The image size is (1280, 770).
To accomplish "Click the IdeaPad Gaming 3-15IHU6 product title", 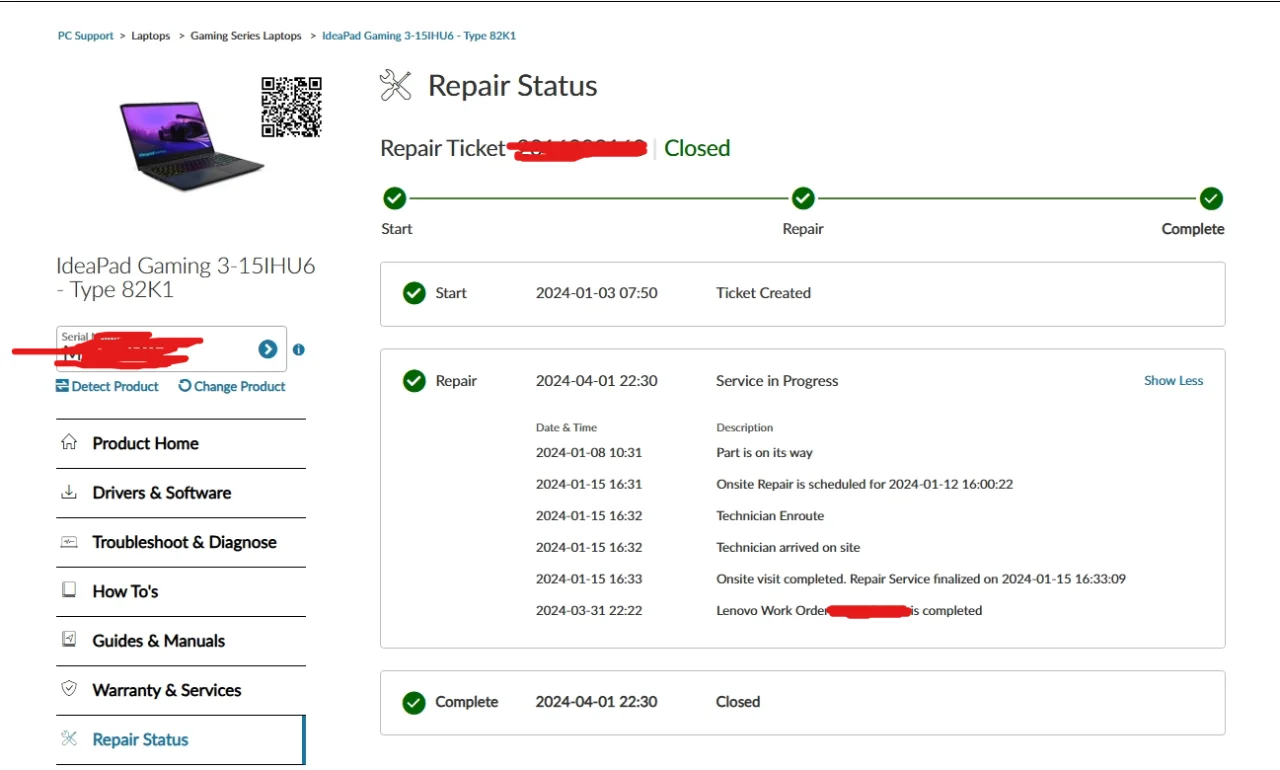I will [186, 277].
